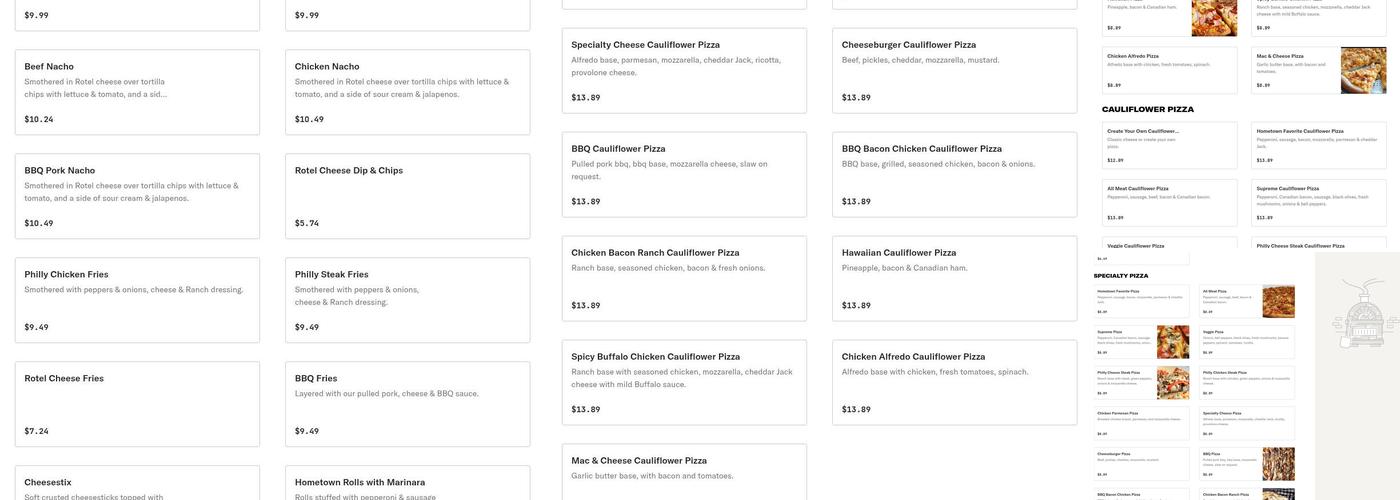This screenshot has width=1400, height=500.
Task: Click the All Meat Pizza photo thumbnail
Action: point(1278,301)
